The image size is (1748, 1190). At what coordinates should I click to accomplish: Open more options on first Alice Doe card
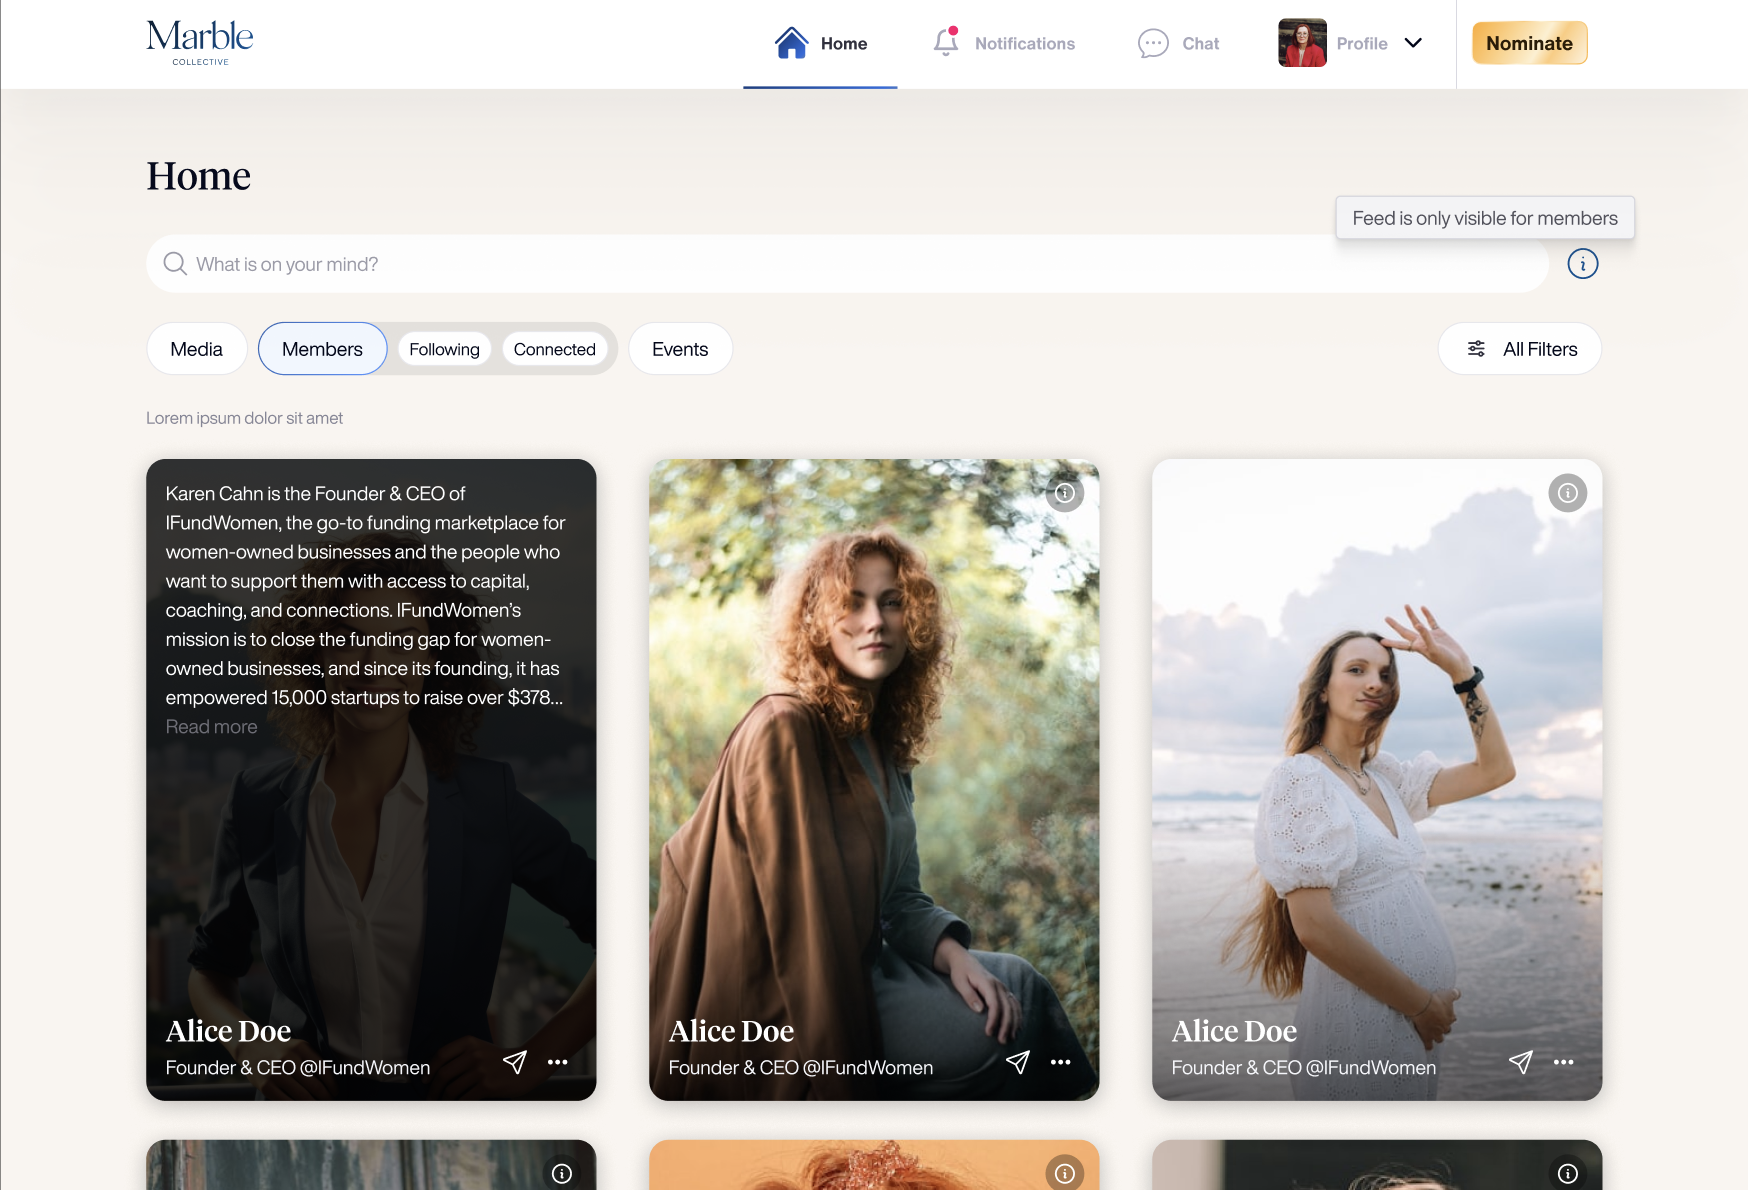click(x=558, y=1062)
